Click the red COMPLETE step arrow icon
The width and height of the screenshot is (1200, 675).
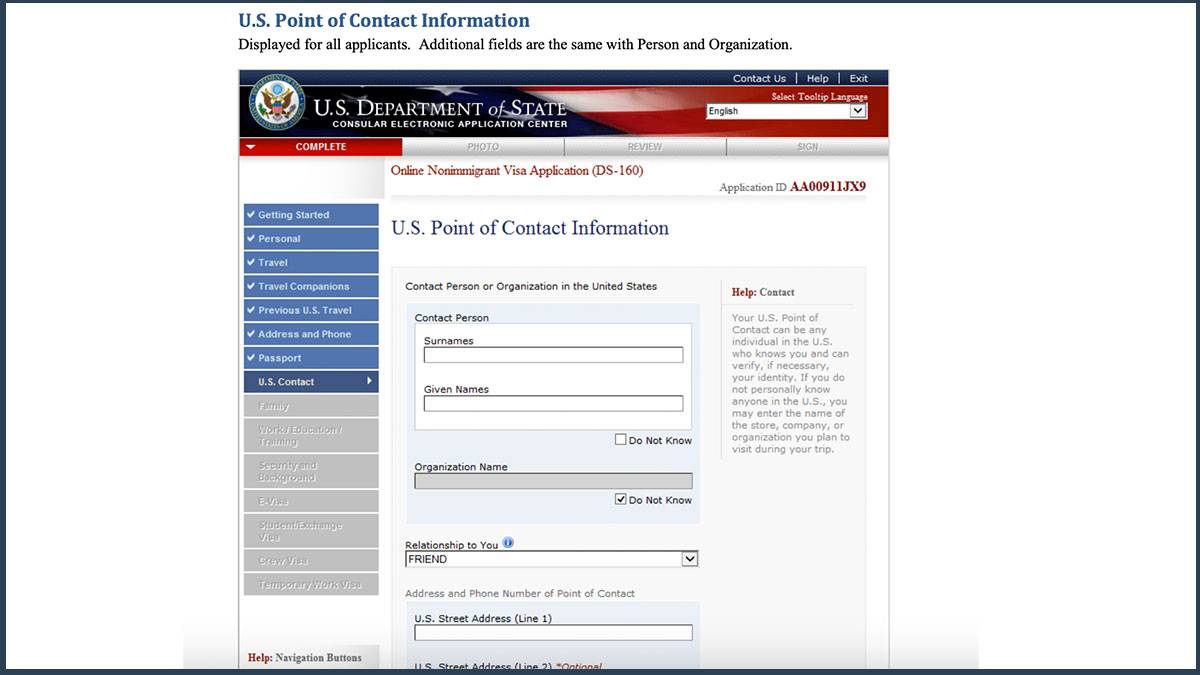coord(251,147)
